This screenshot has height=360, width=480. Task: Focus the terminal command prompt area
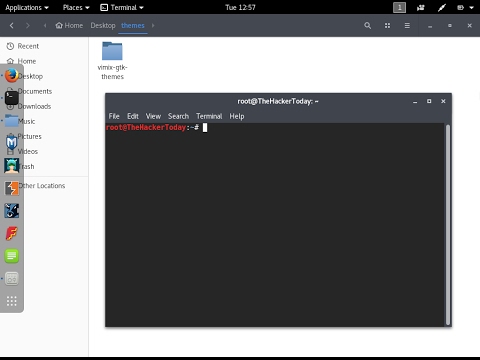(x=275, y=225)
